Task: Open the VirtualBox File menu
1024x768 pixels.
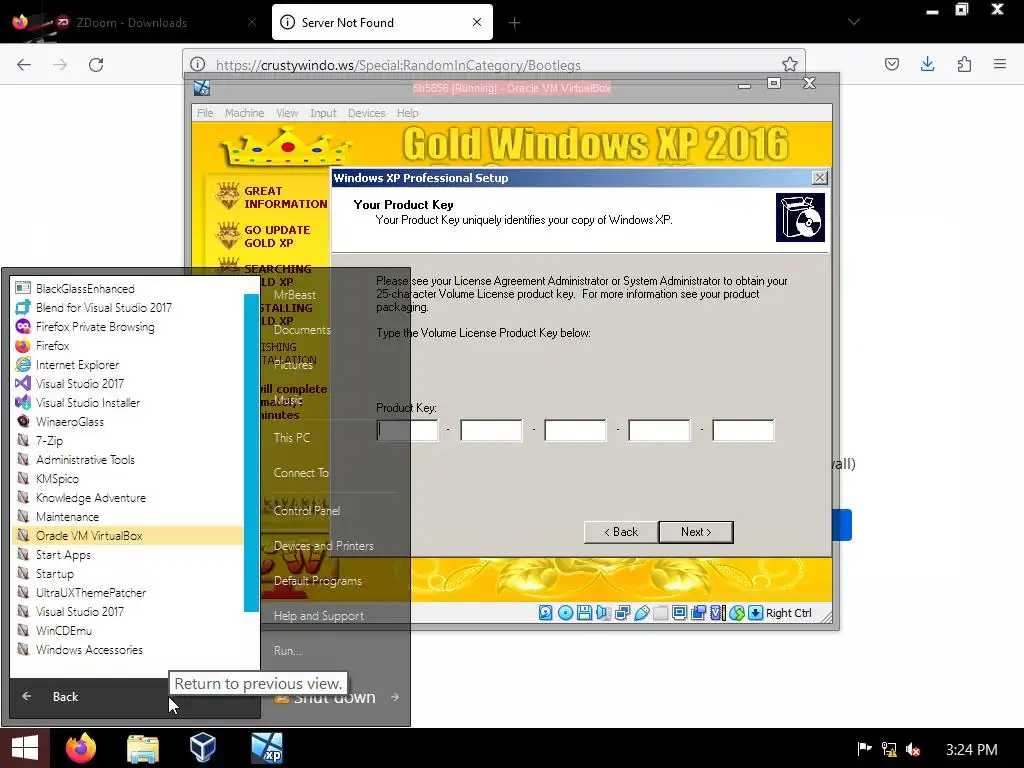Action: pos(205,113)
